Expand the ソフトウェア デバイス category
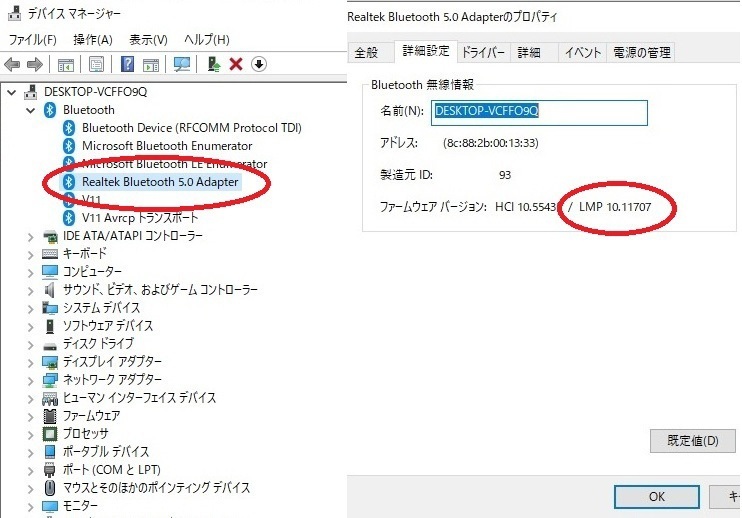The width and height of the screenshot is (742, 518). tap(31, 326)
